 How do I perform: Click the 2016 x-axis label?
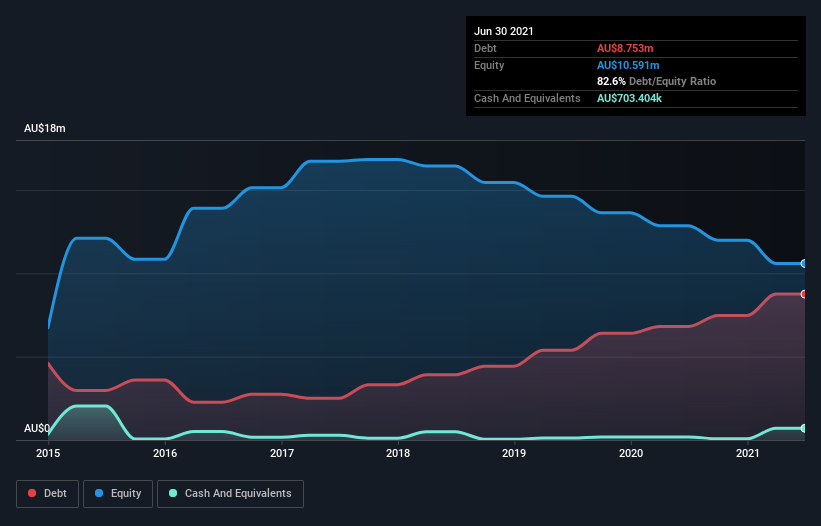pos(165,453)
